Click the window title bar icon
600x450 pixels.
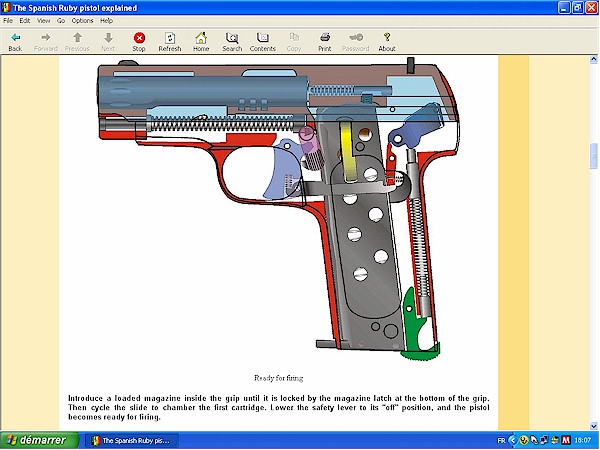coord(6,8)
